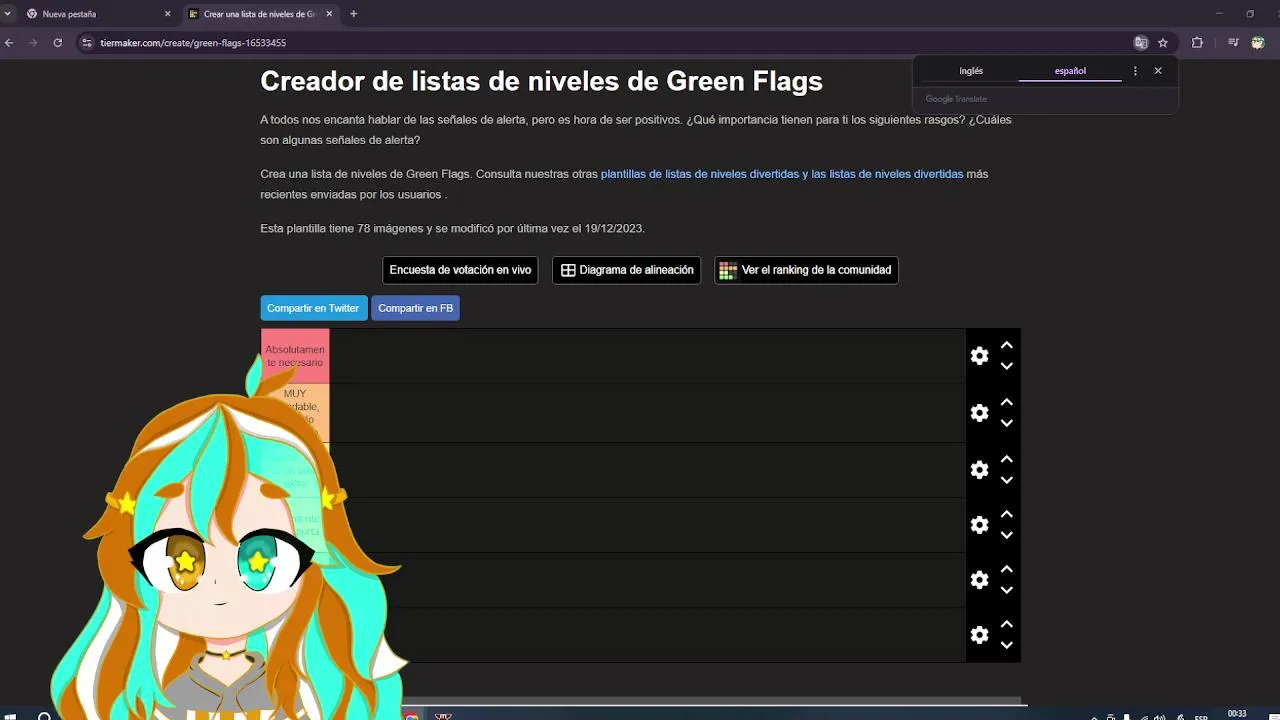The width and height of the screenshot is (1280, 720).
Task: Click 'ESP' language indicator on taskbar
Action: (x=1201, y=716)
